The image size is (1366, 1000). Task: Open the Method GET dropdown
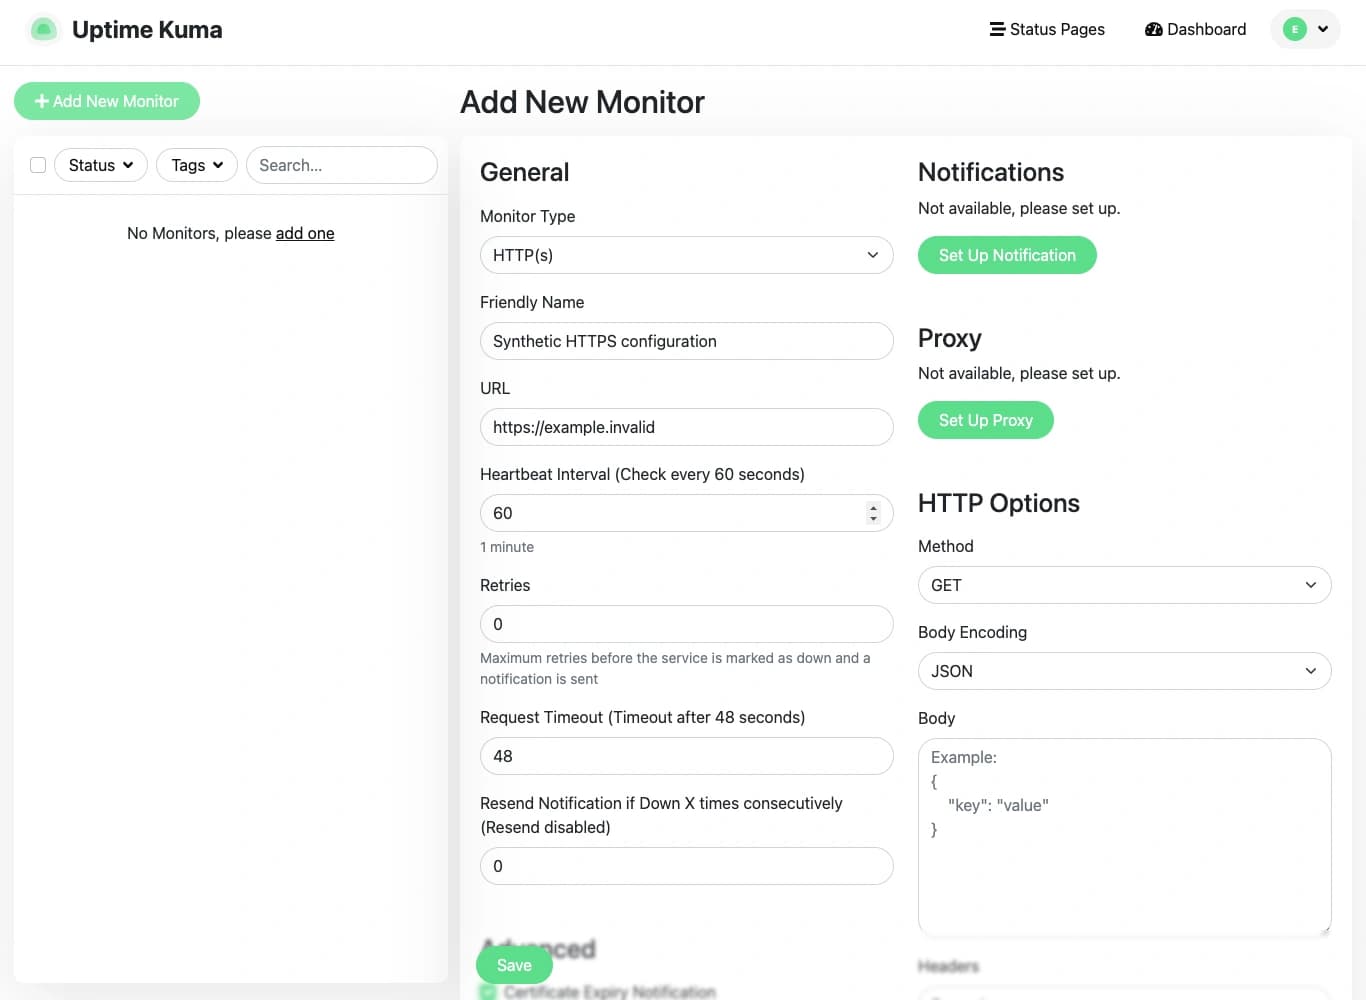click(x=1125, y=585)
